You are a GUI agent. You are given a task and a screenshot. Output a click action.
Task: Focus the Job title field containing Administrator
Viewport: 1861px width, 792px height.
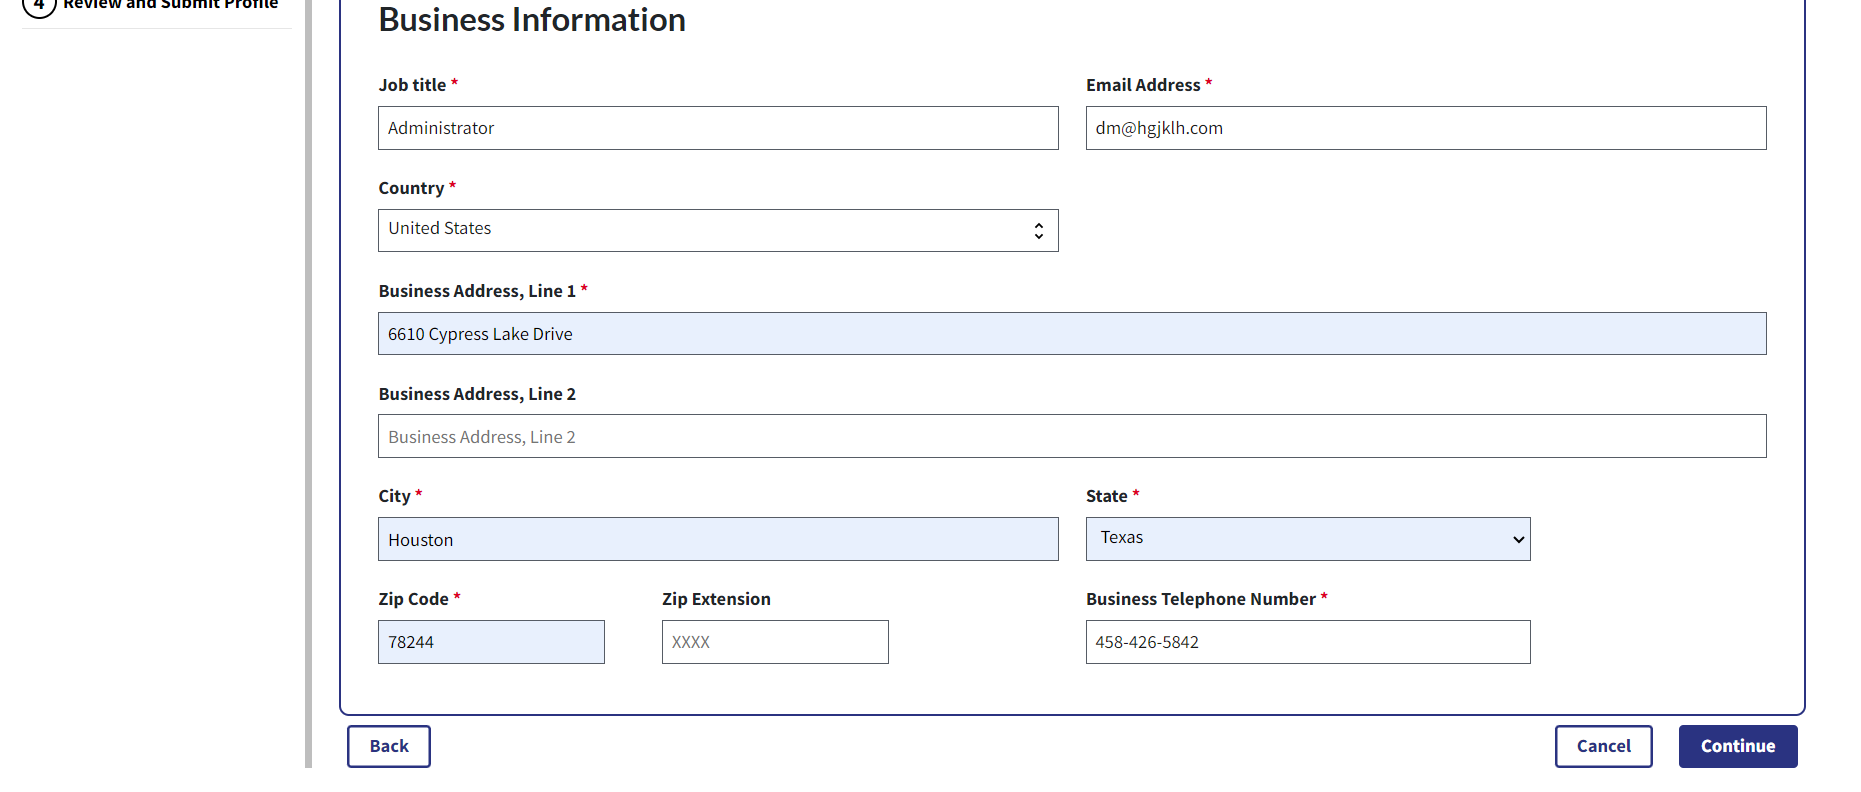[x=718, y=128]
